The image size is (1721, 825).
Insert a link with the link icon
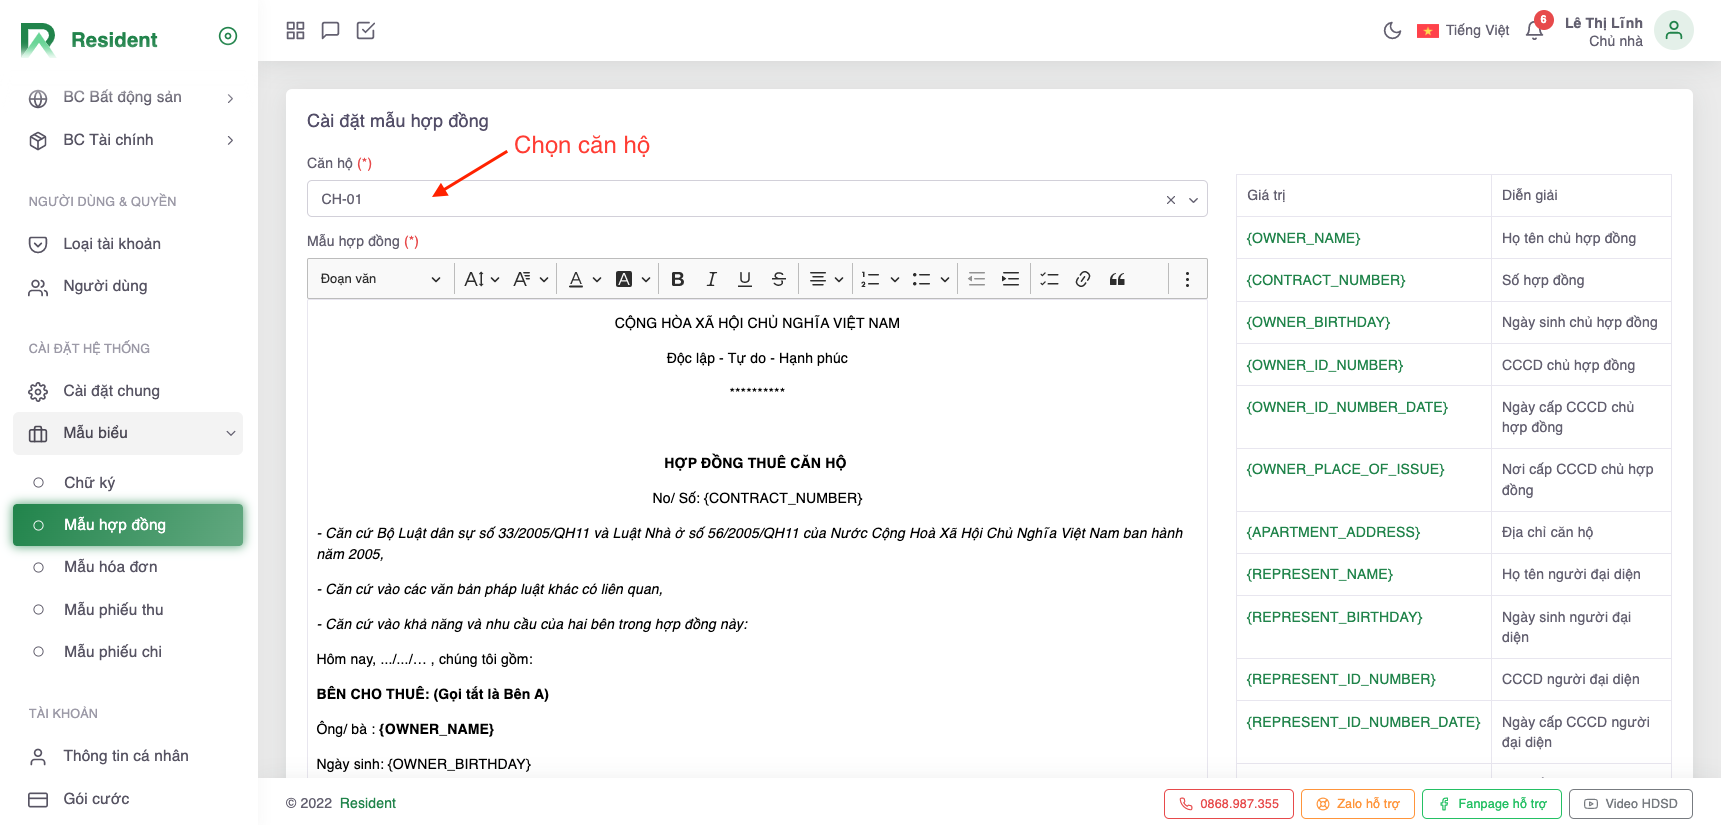(x=1082, y=279)
